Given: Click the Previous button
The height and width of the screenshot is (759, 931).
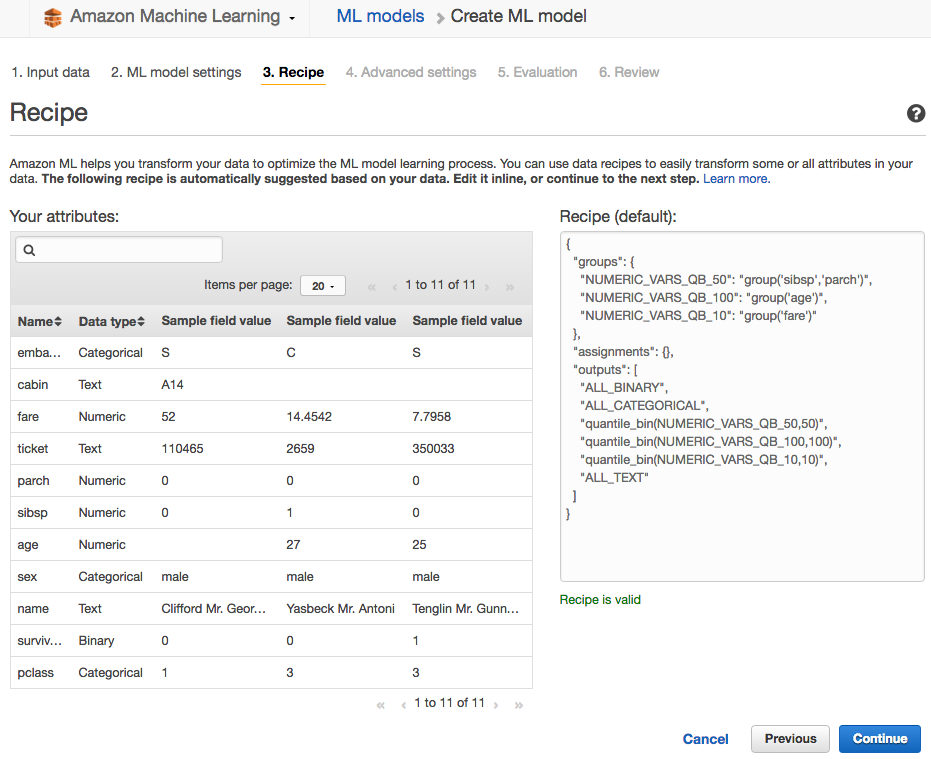Looking at the screenshot, I should coord(790,739).
